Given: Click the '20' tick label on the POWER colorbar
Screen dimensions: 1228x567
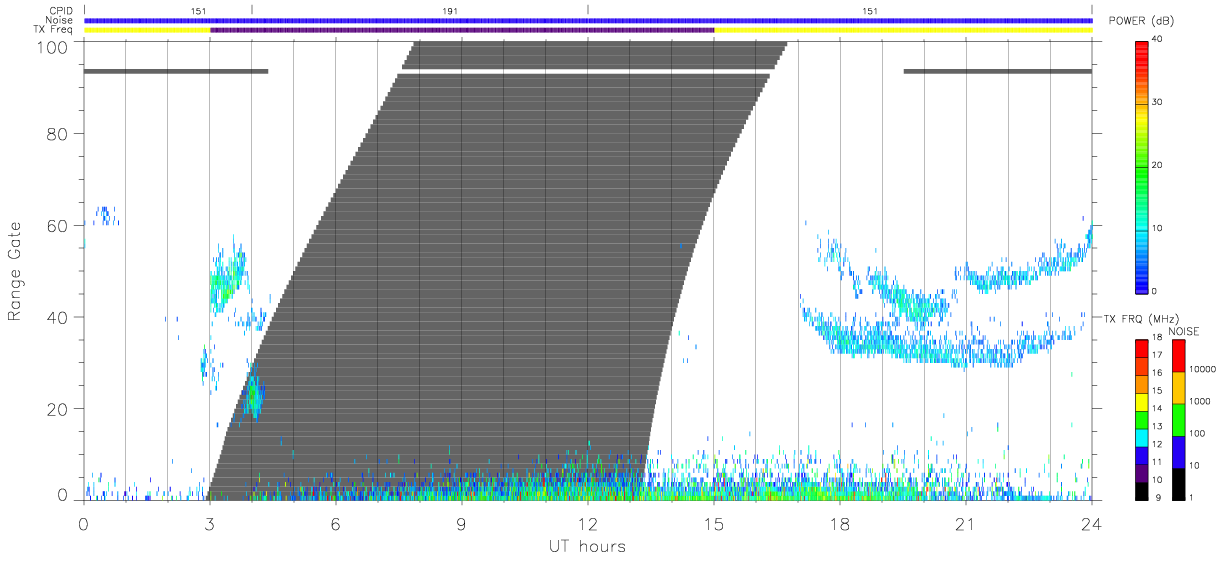Looking at the screenshot, I should click(x=1158, y=165).
